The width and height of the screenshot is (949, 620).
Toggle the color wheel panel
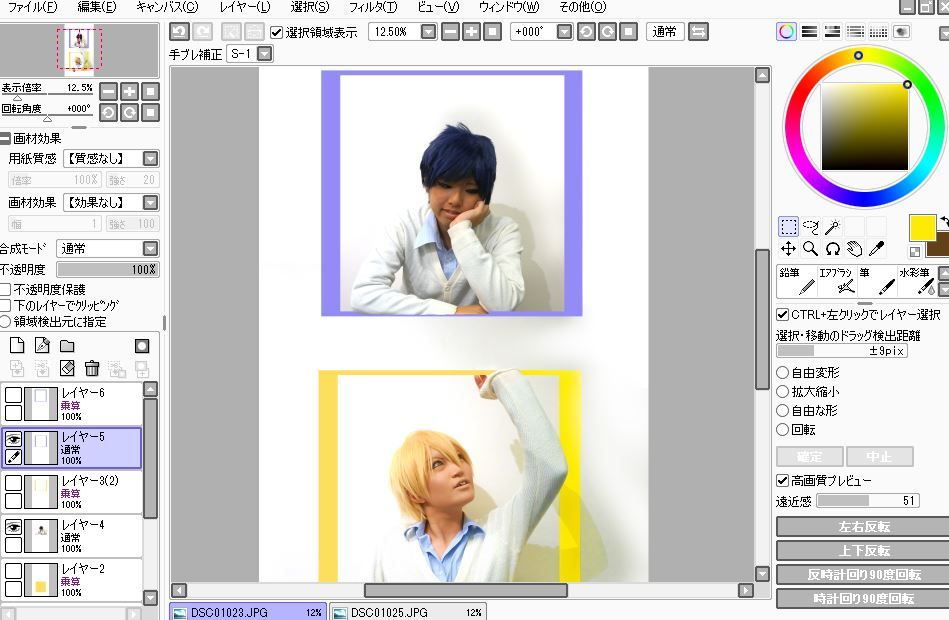[x=786, y=31]
